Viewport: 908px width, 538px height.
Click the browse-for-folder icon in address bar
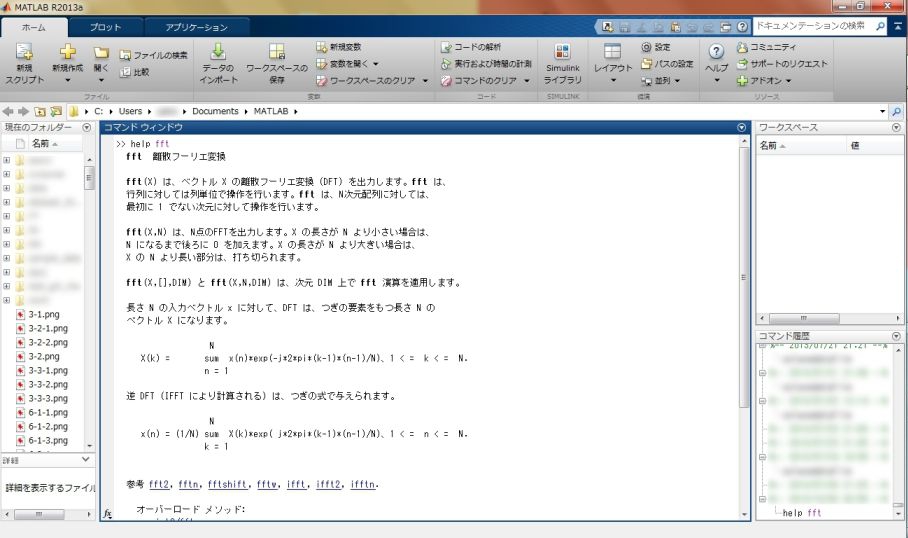[56, 111]
